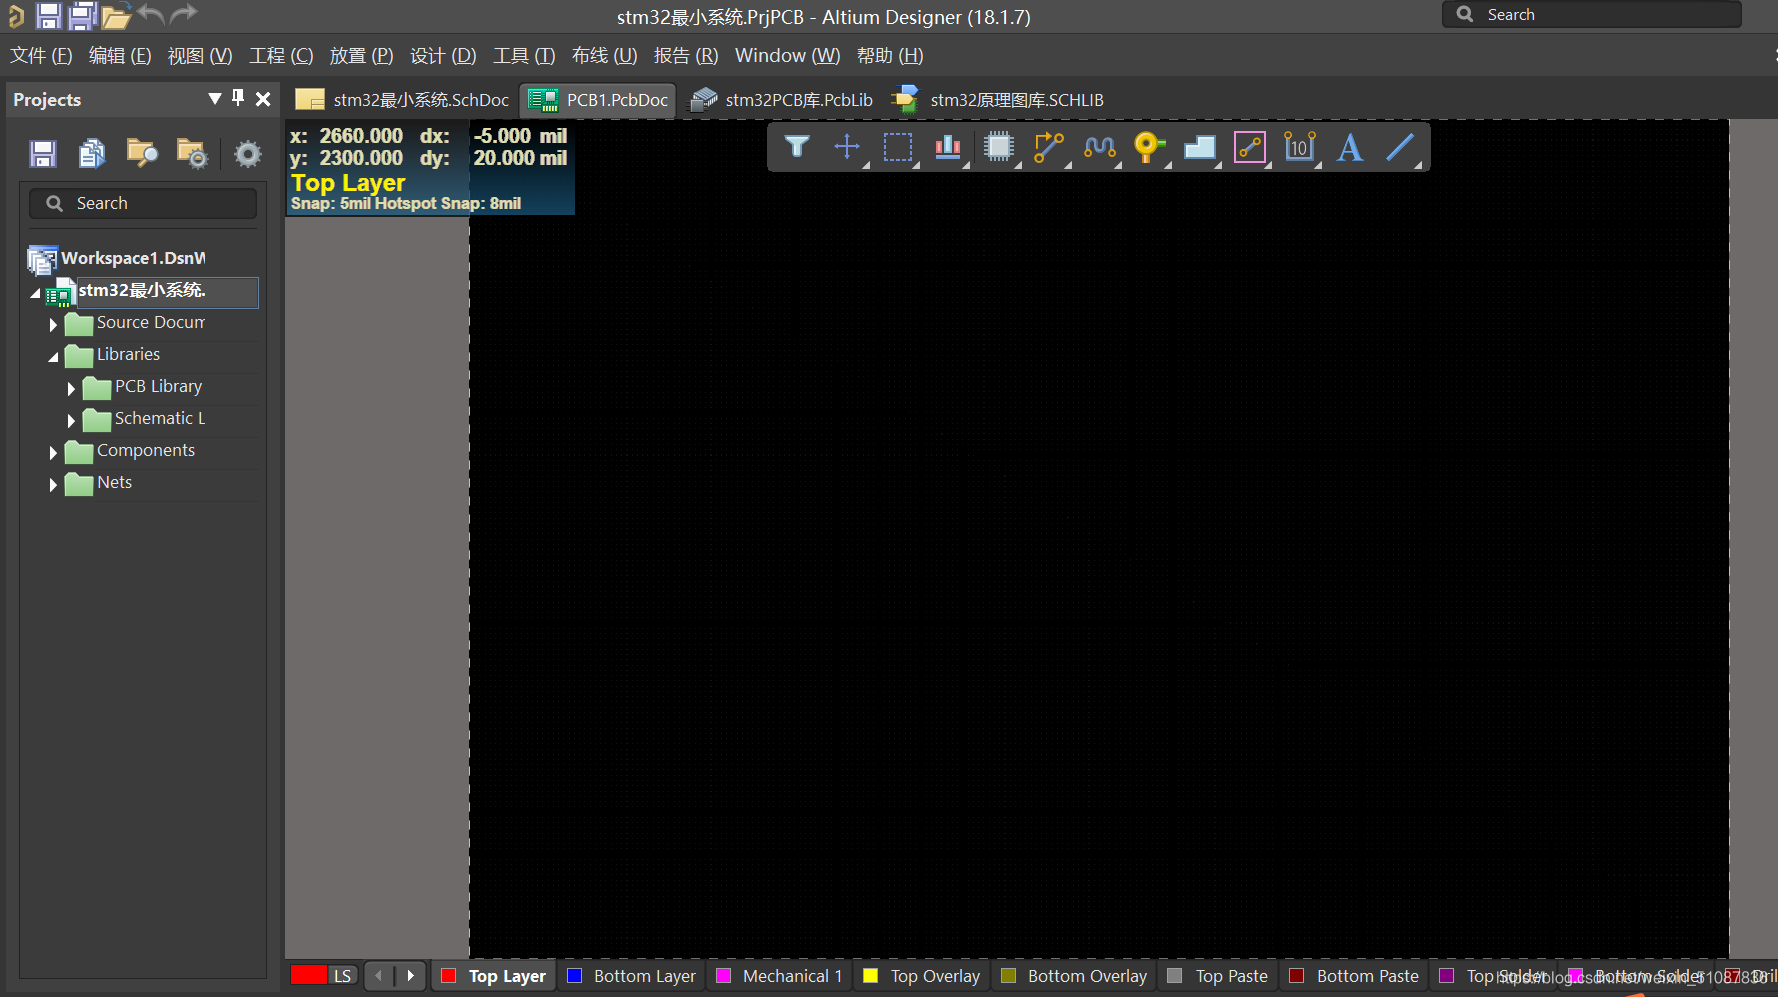Choose the place component chip icon
The height and width of the screenshot is (997, 1778).
pyautogui.click(x=998, y=147)
